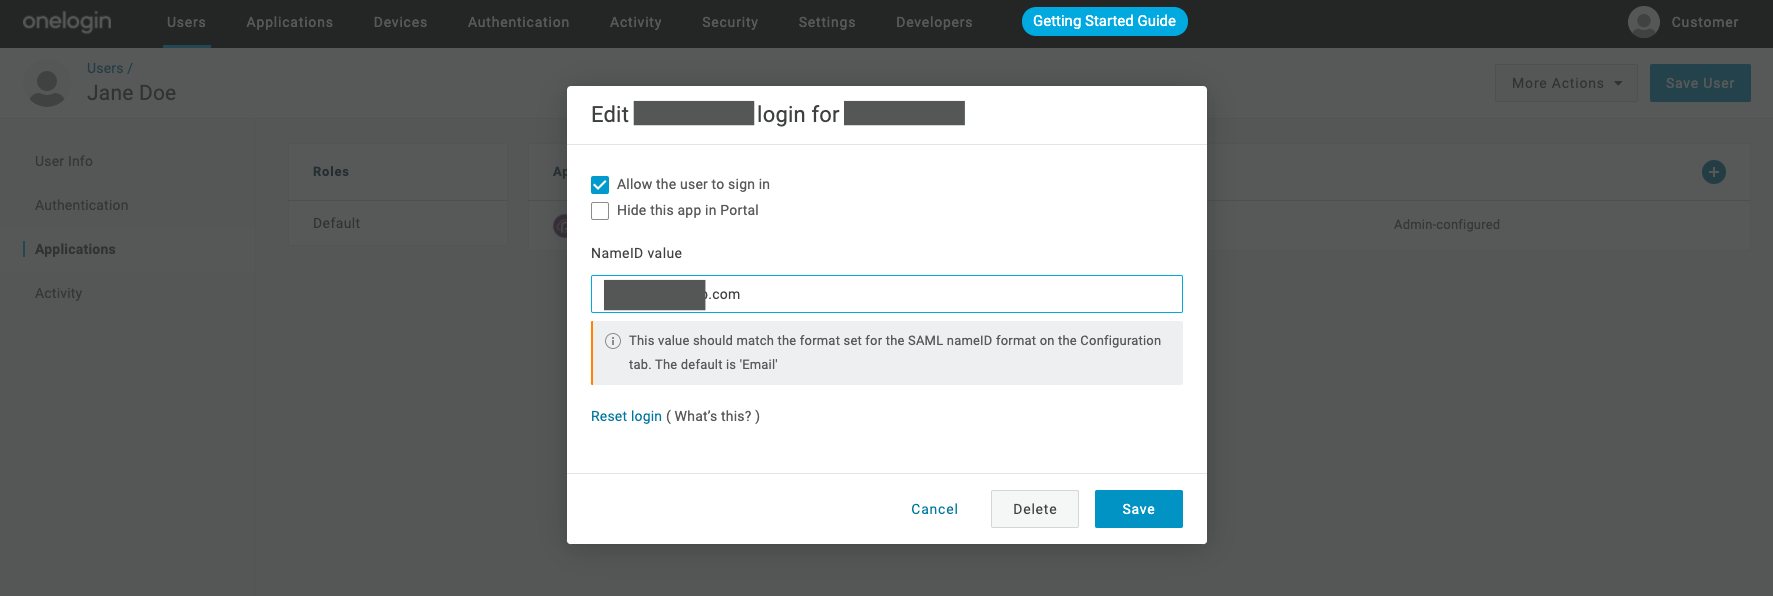The image size is (1773, 596).
Task: Open the Users menu in top navigation
Action: [186, 22]
